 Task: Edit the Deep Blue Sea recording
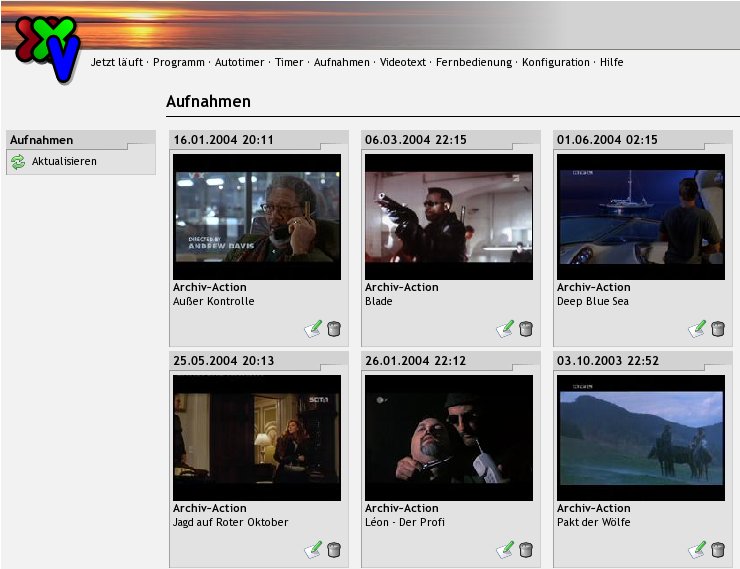697,328
